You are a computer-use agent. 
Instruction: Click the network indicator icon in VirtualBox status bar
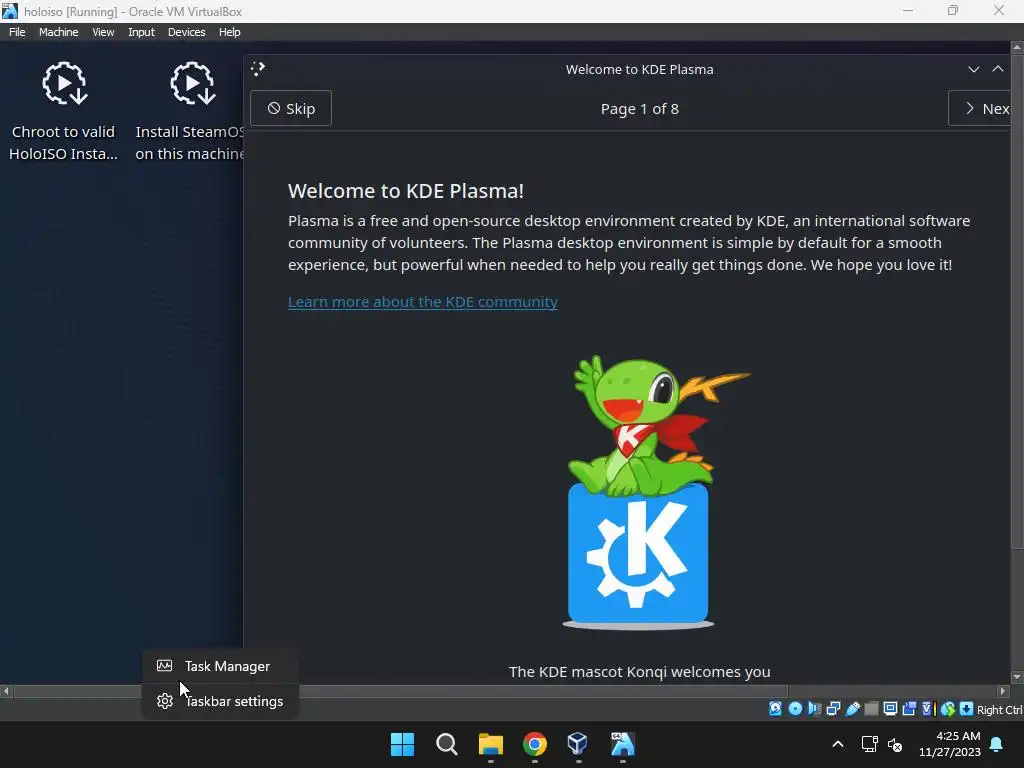pyautogui.click(x=833, y=709)
